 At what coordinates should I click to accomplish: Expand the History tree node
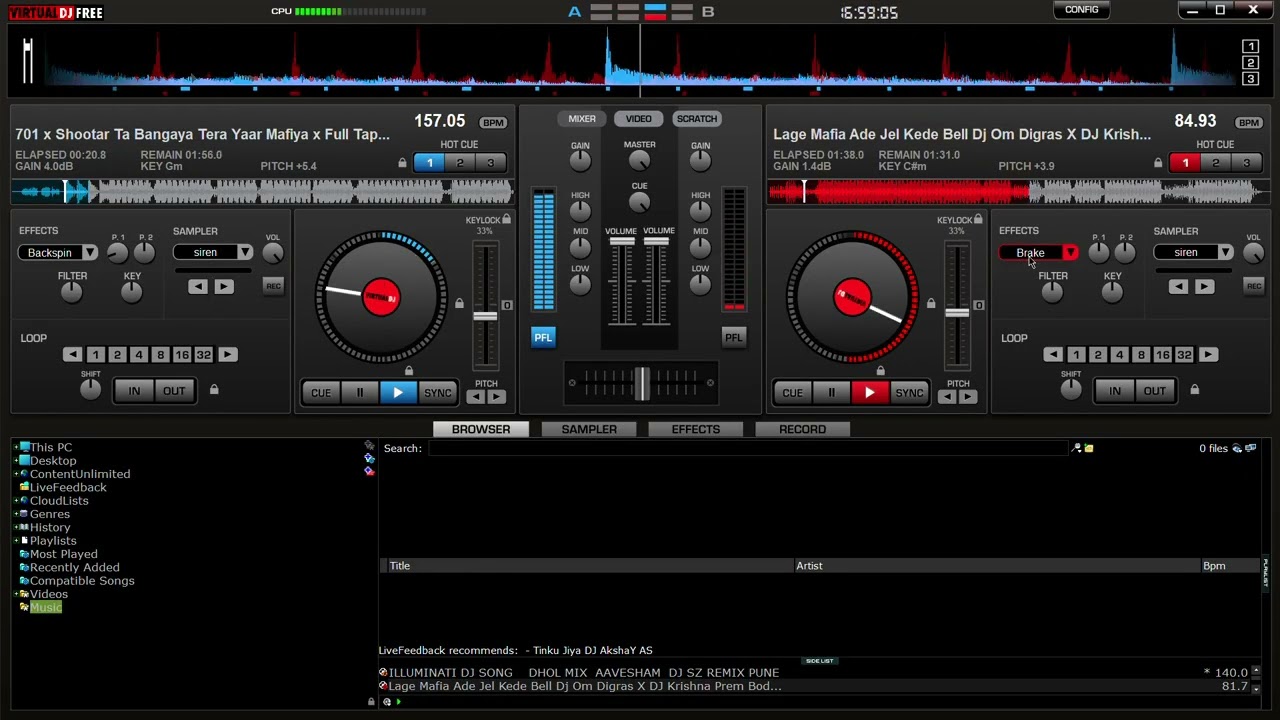tap(16, 528)
